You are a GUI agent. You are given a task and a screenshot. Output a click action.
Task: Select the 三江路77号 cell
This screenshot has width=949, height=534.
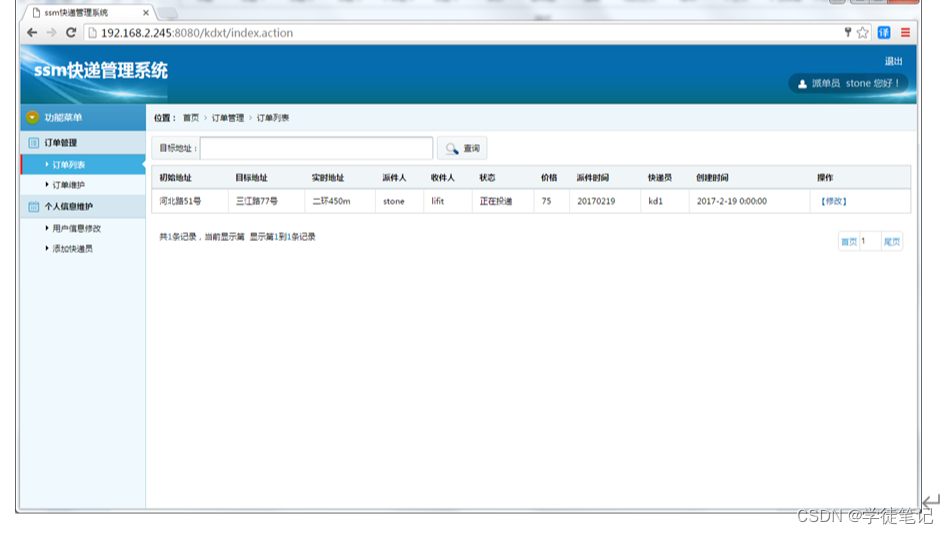click(x=266, y=201)
